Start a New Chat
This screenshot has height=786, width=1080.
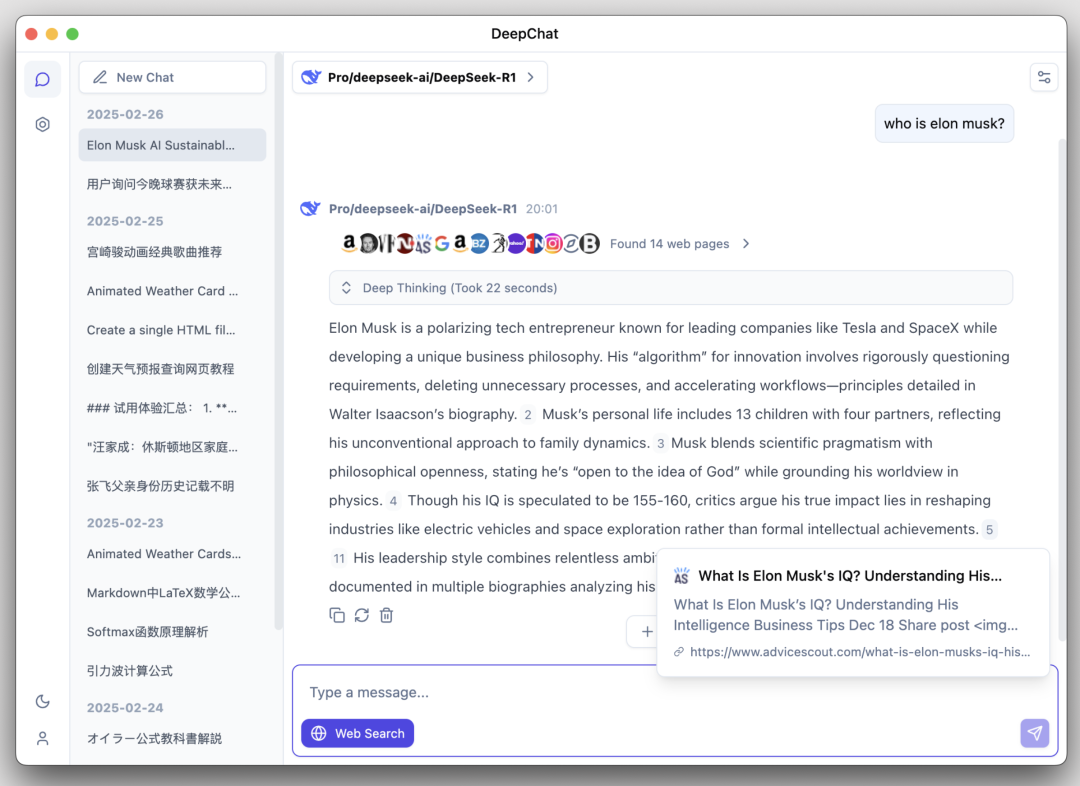click(172, 77)
